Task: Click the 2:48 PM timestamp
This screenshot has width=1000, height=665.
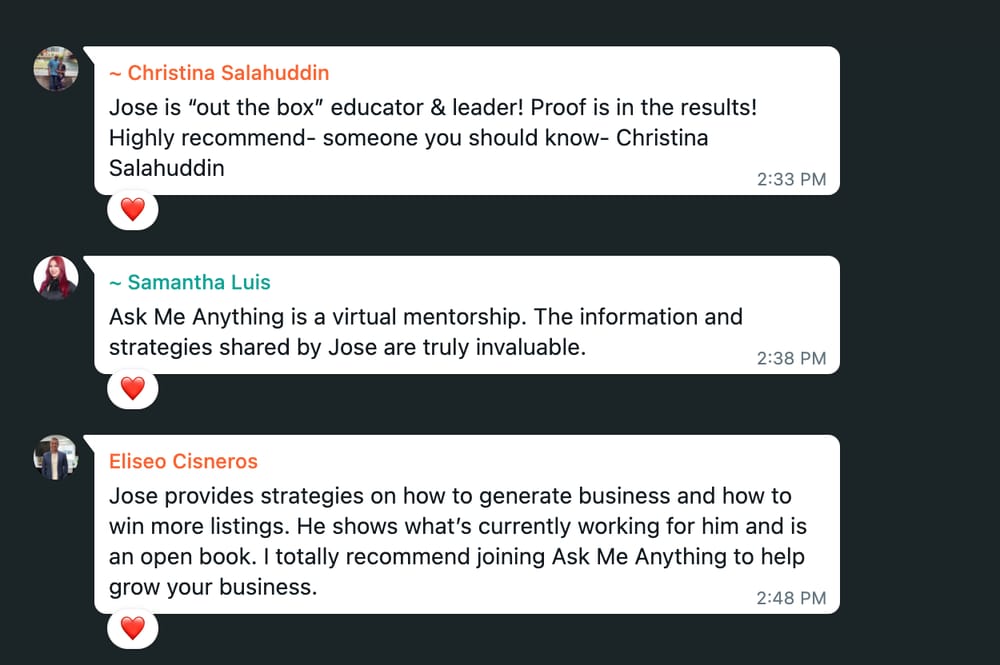Action: (791, 598)
